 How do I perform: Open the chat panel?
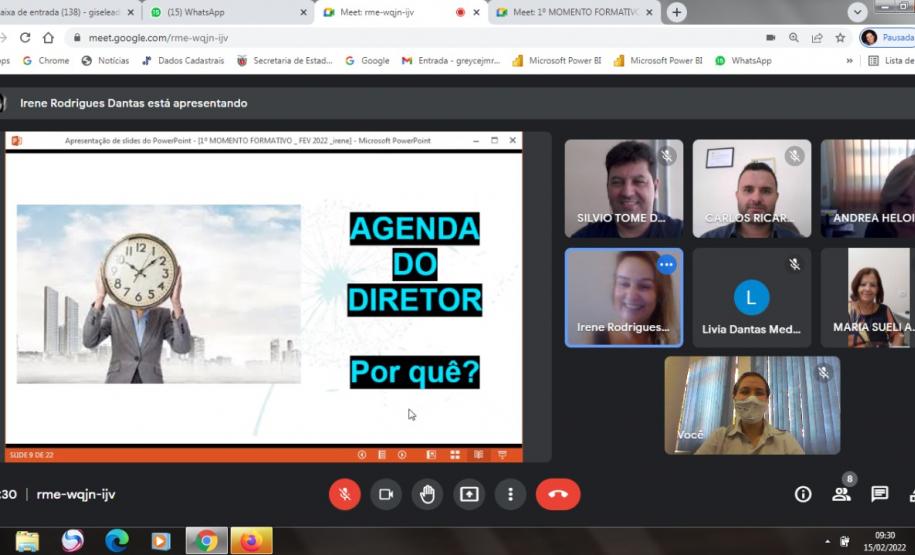tap(879, 494)
